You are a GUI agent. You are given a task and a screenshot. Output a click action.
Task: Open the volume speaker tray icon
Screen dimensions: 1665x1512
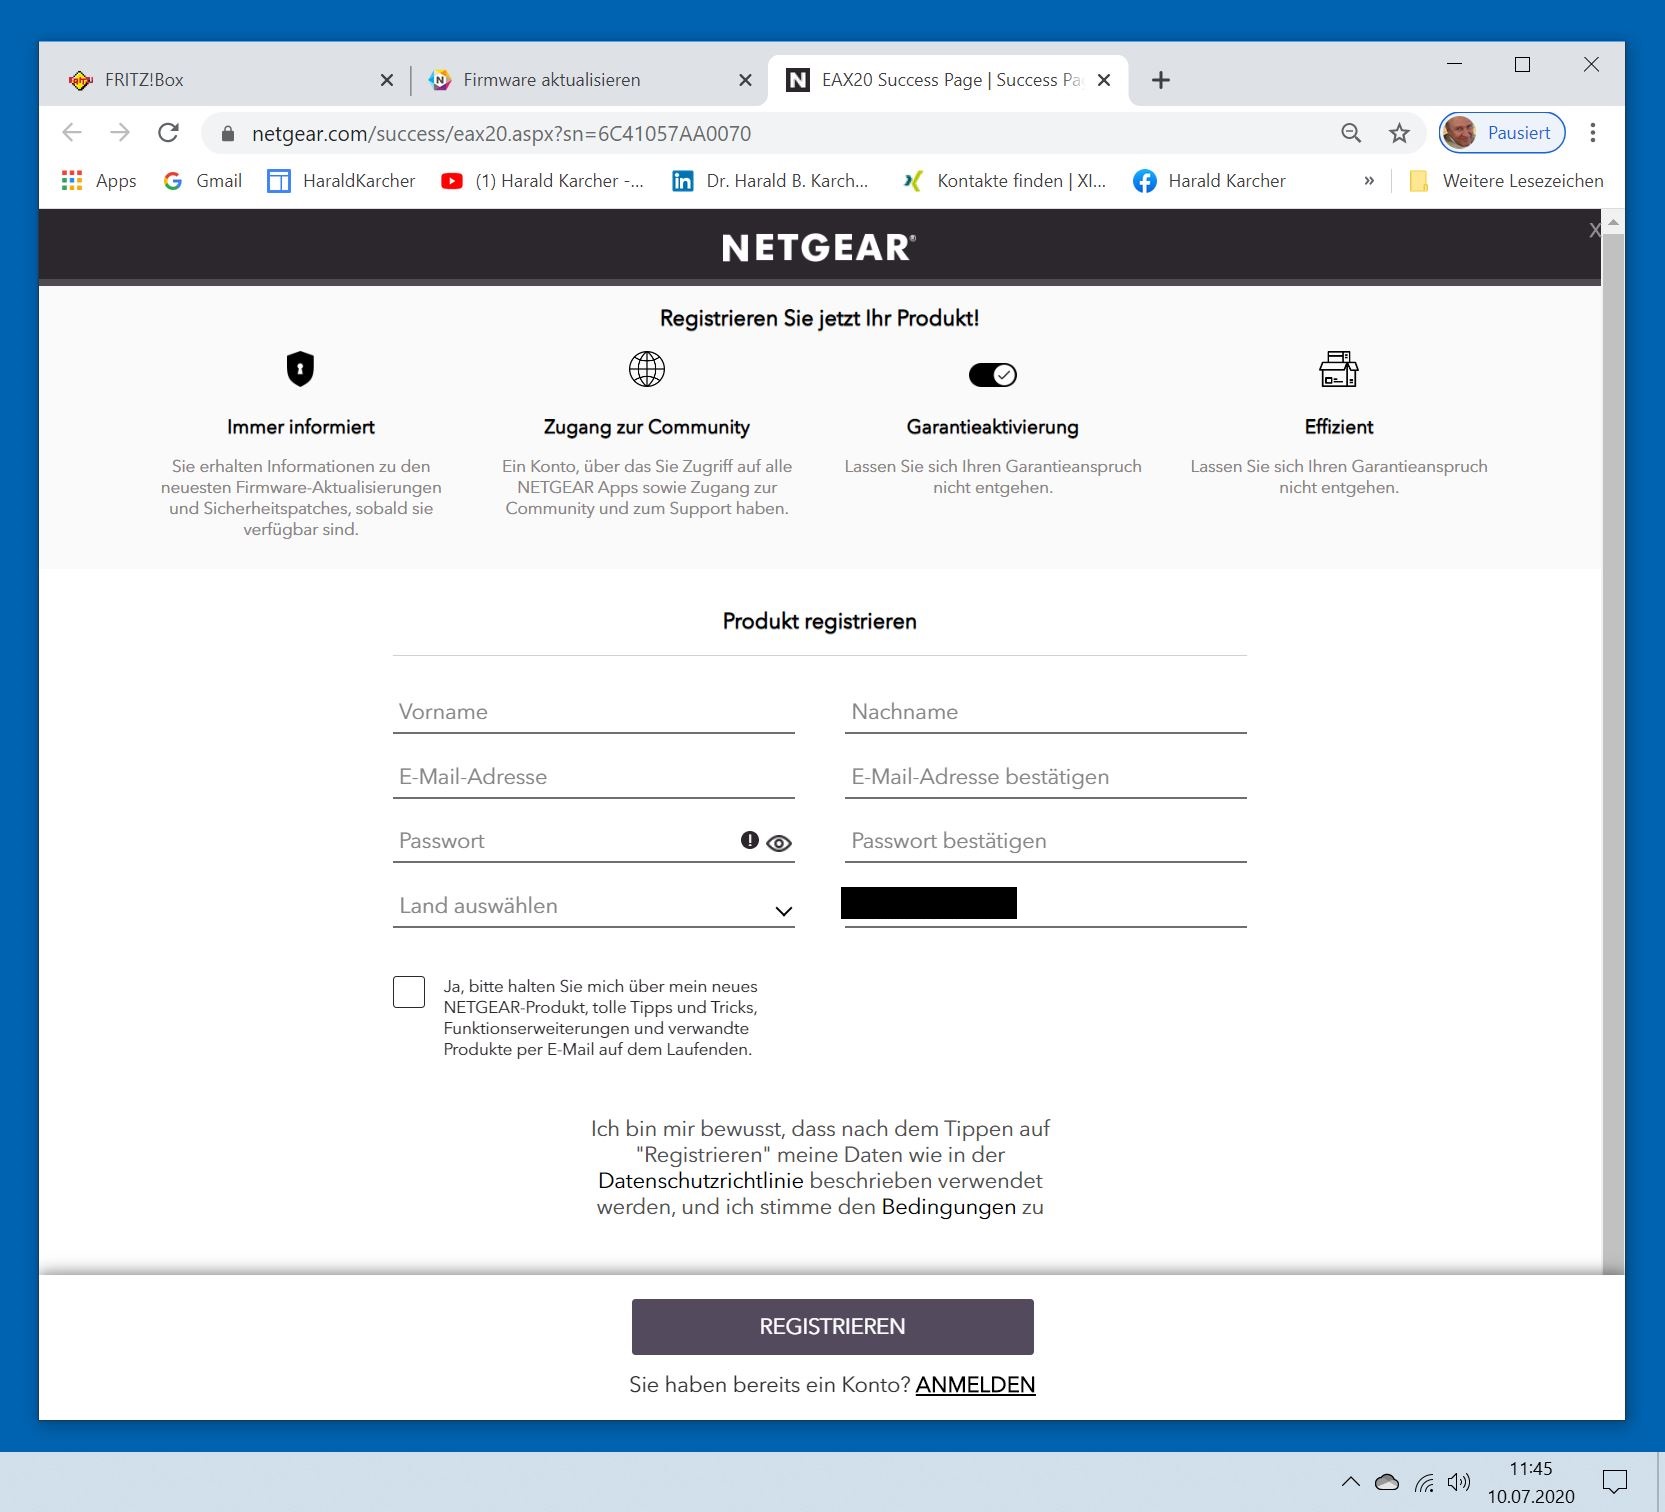coord(1459,1482)
